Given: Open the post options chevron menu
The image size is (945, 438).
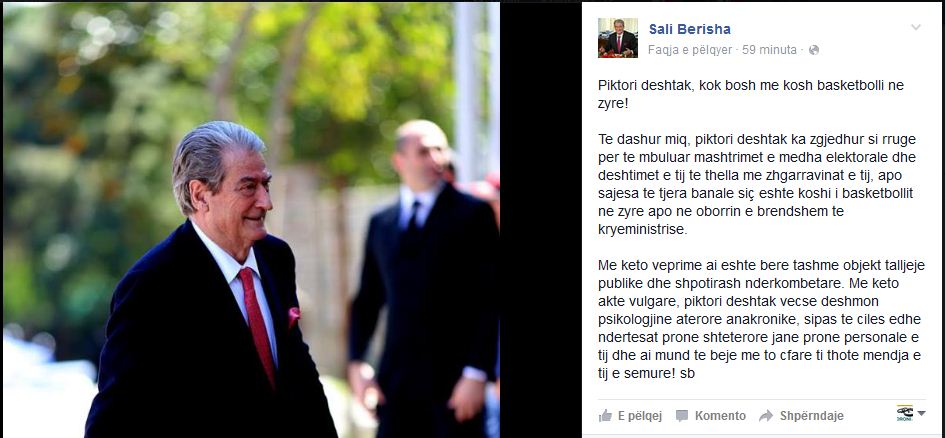Looking at the screenshot, I should tap(916, 28).
